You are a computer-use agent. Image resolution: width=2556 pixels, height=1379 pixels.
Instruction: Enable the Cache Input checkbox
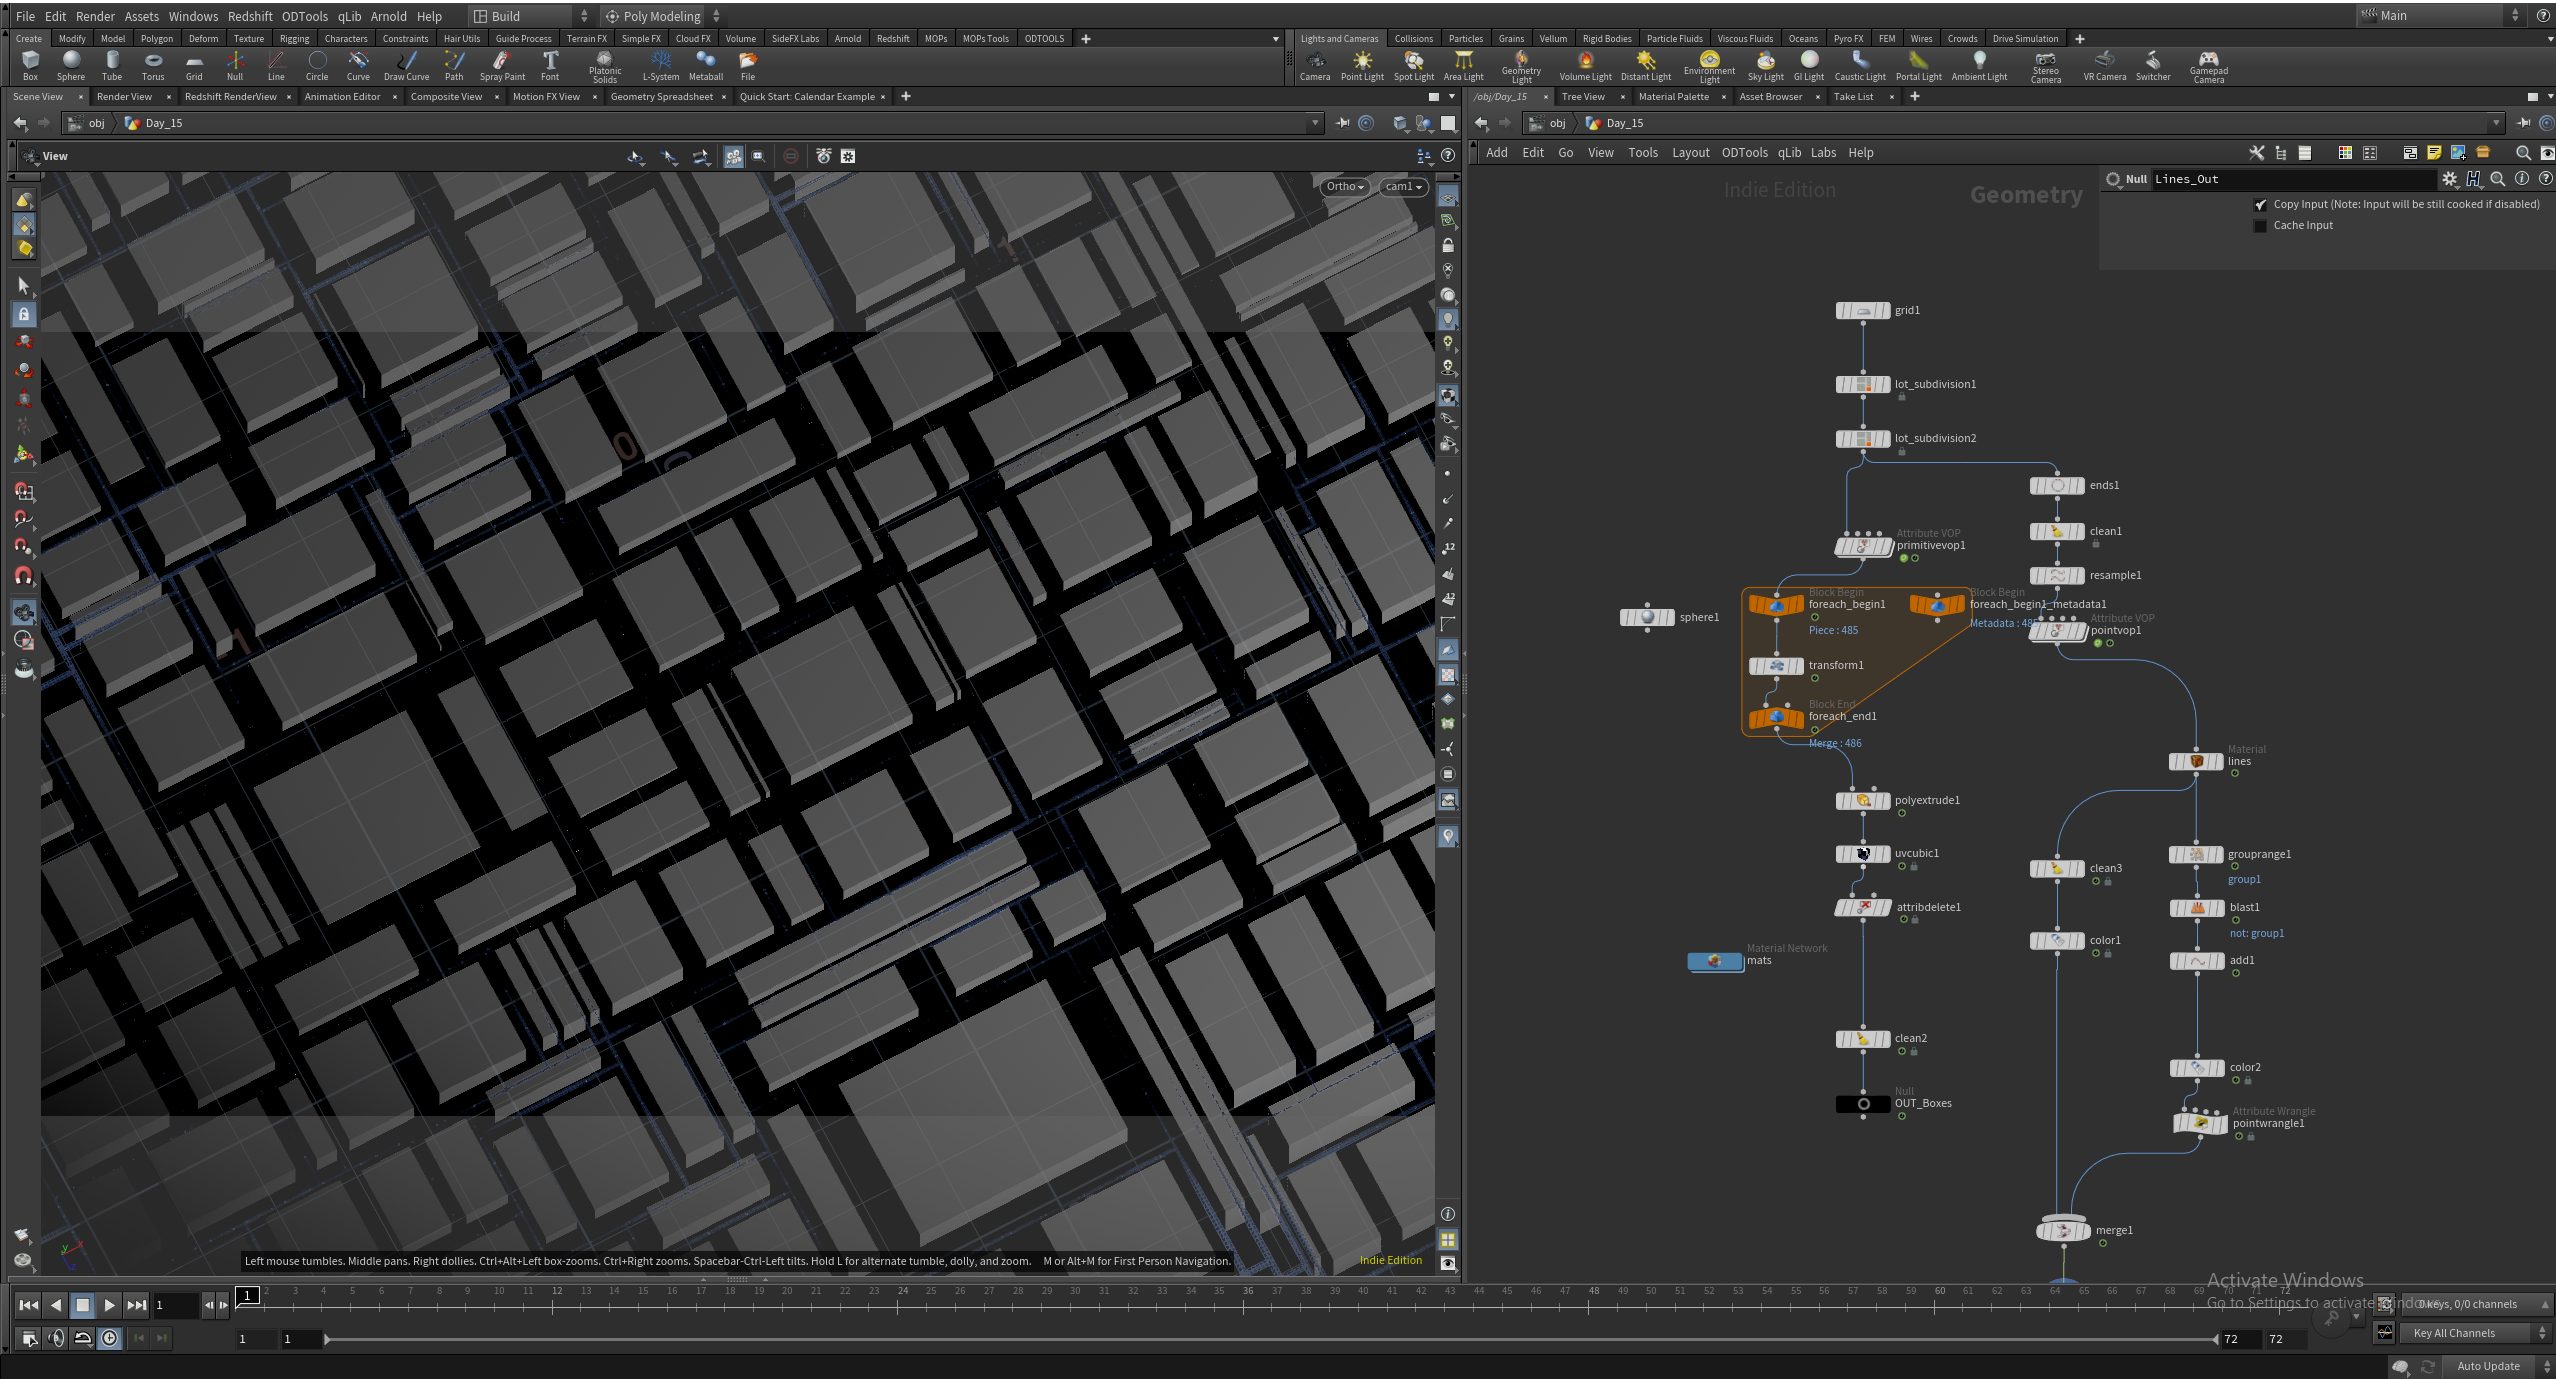2260,226
